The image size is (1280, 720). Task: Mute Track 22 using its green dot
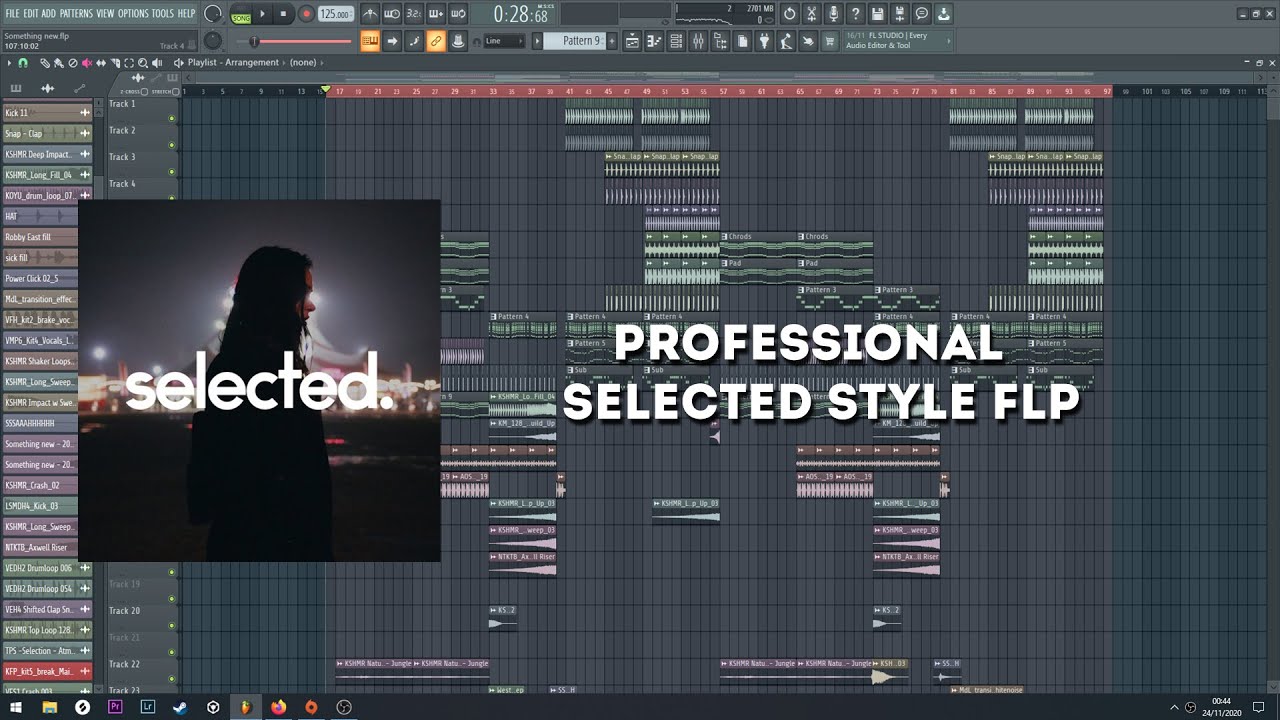pos(172,678)
